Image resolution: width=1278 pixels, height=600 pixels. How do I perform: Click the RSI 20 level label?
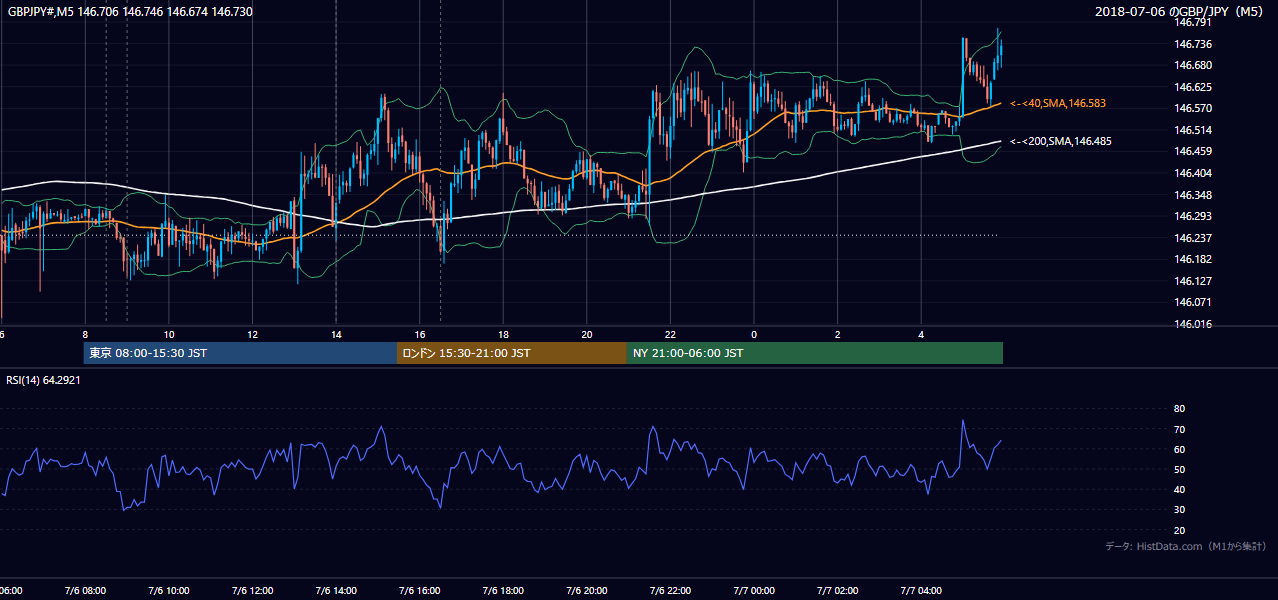(1180, 530)
